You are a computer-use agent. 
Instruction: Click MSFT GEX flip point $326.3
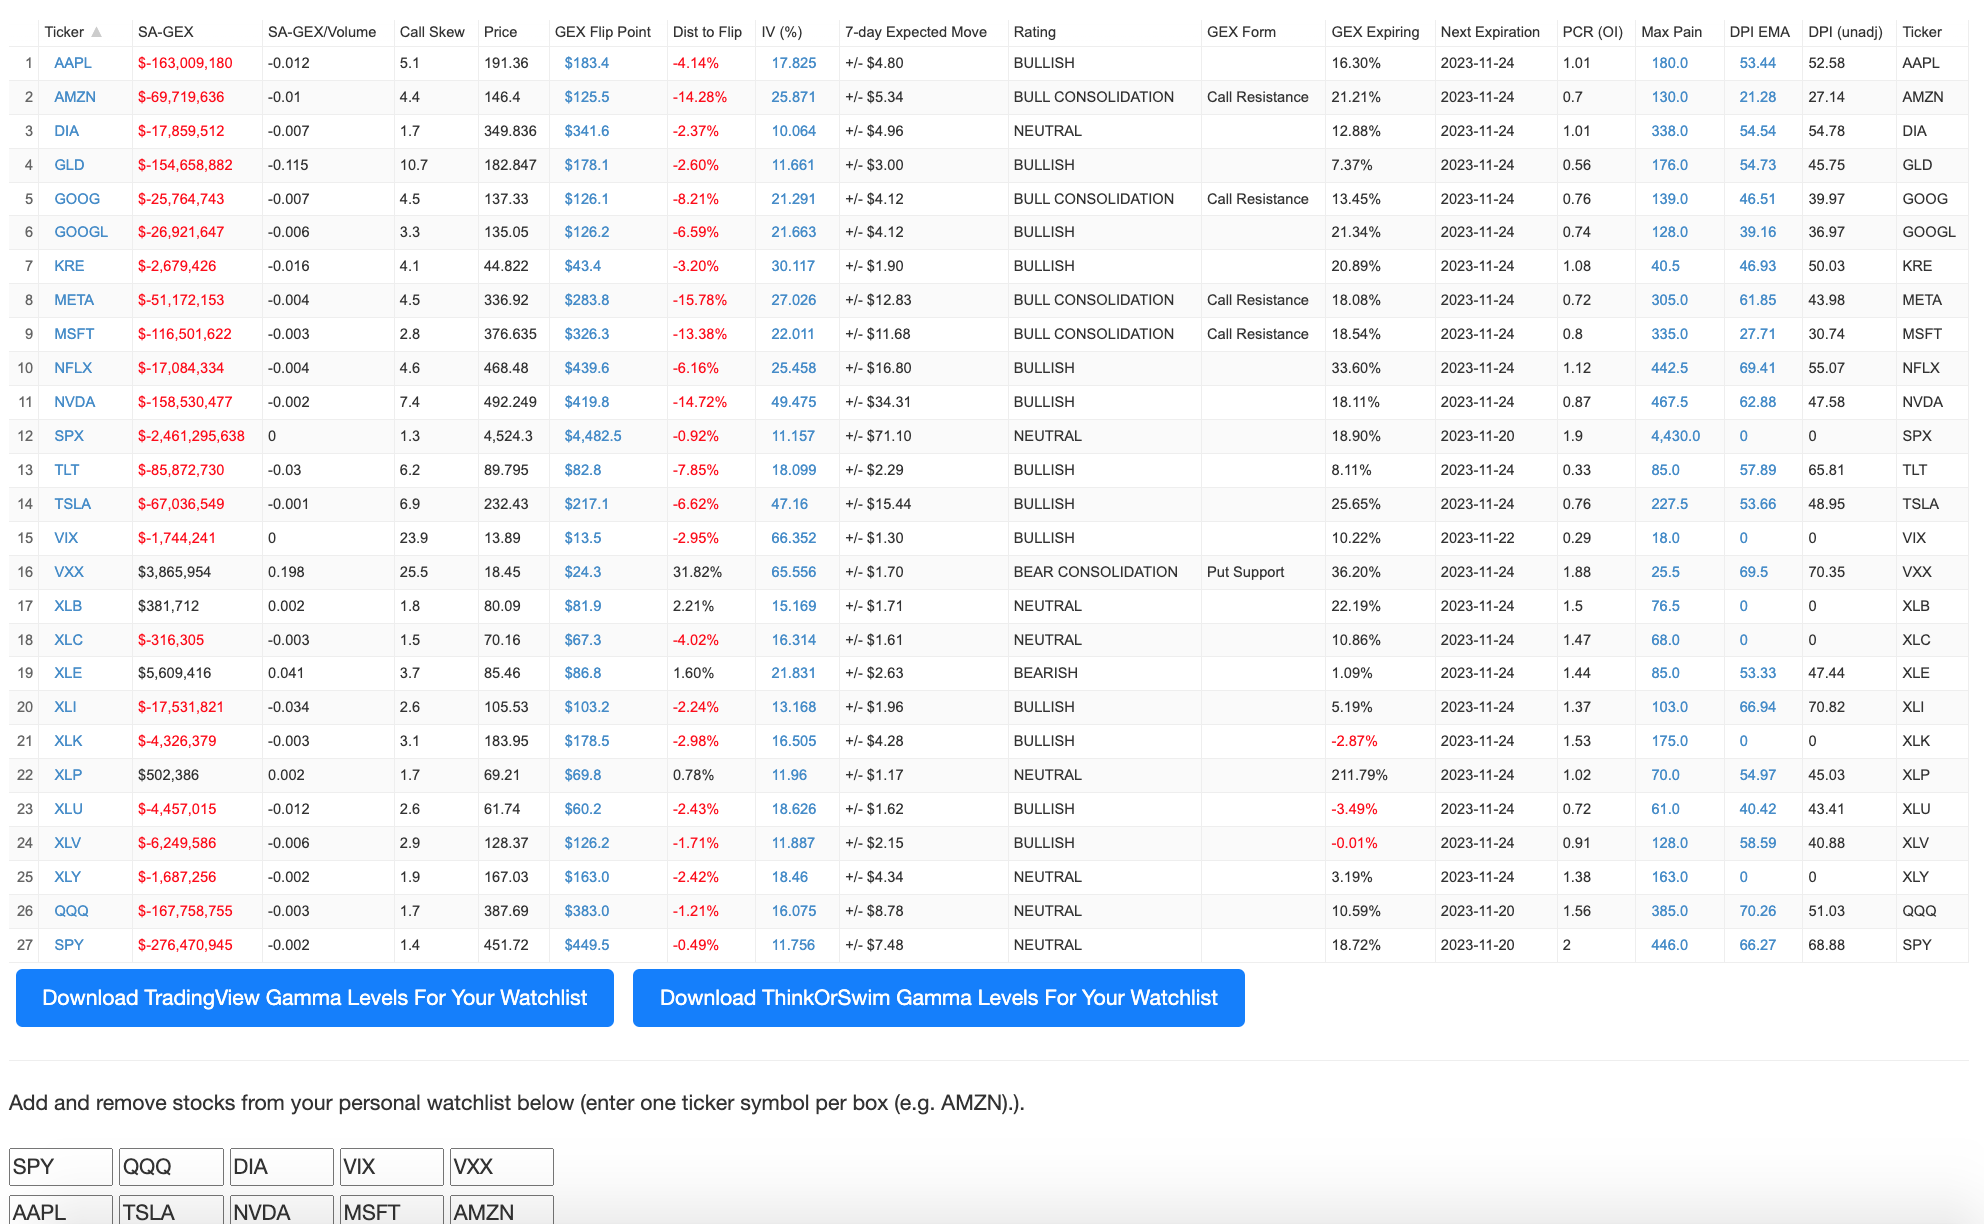click(x=586, y=334)
